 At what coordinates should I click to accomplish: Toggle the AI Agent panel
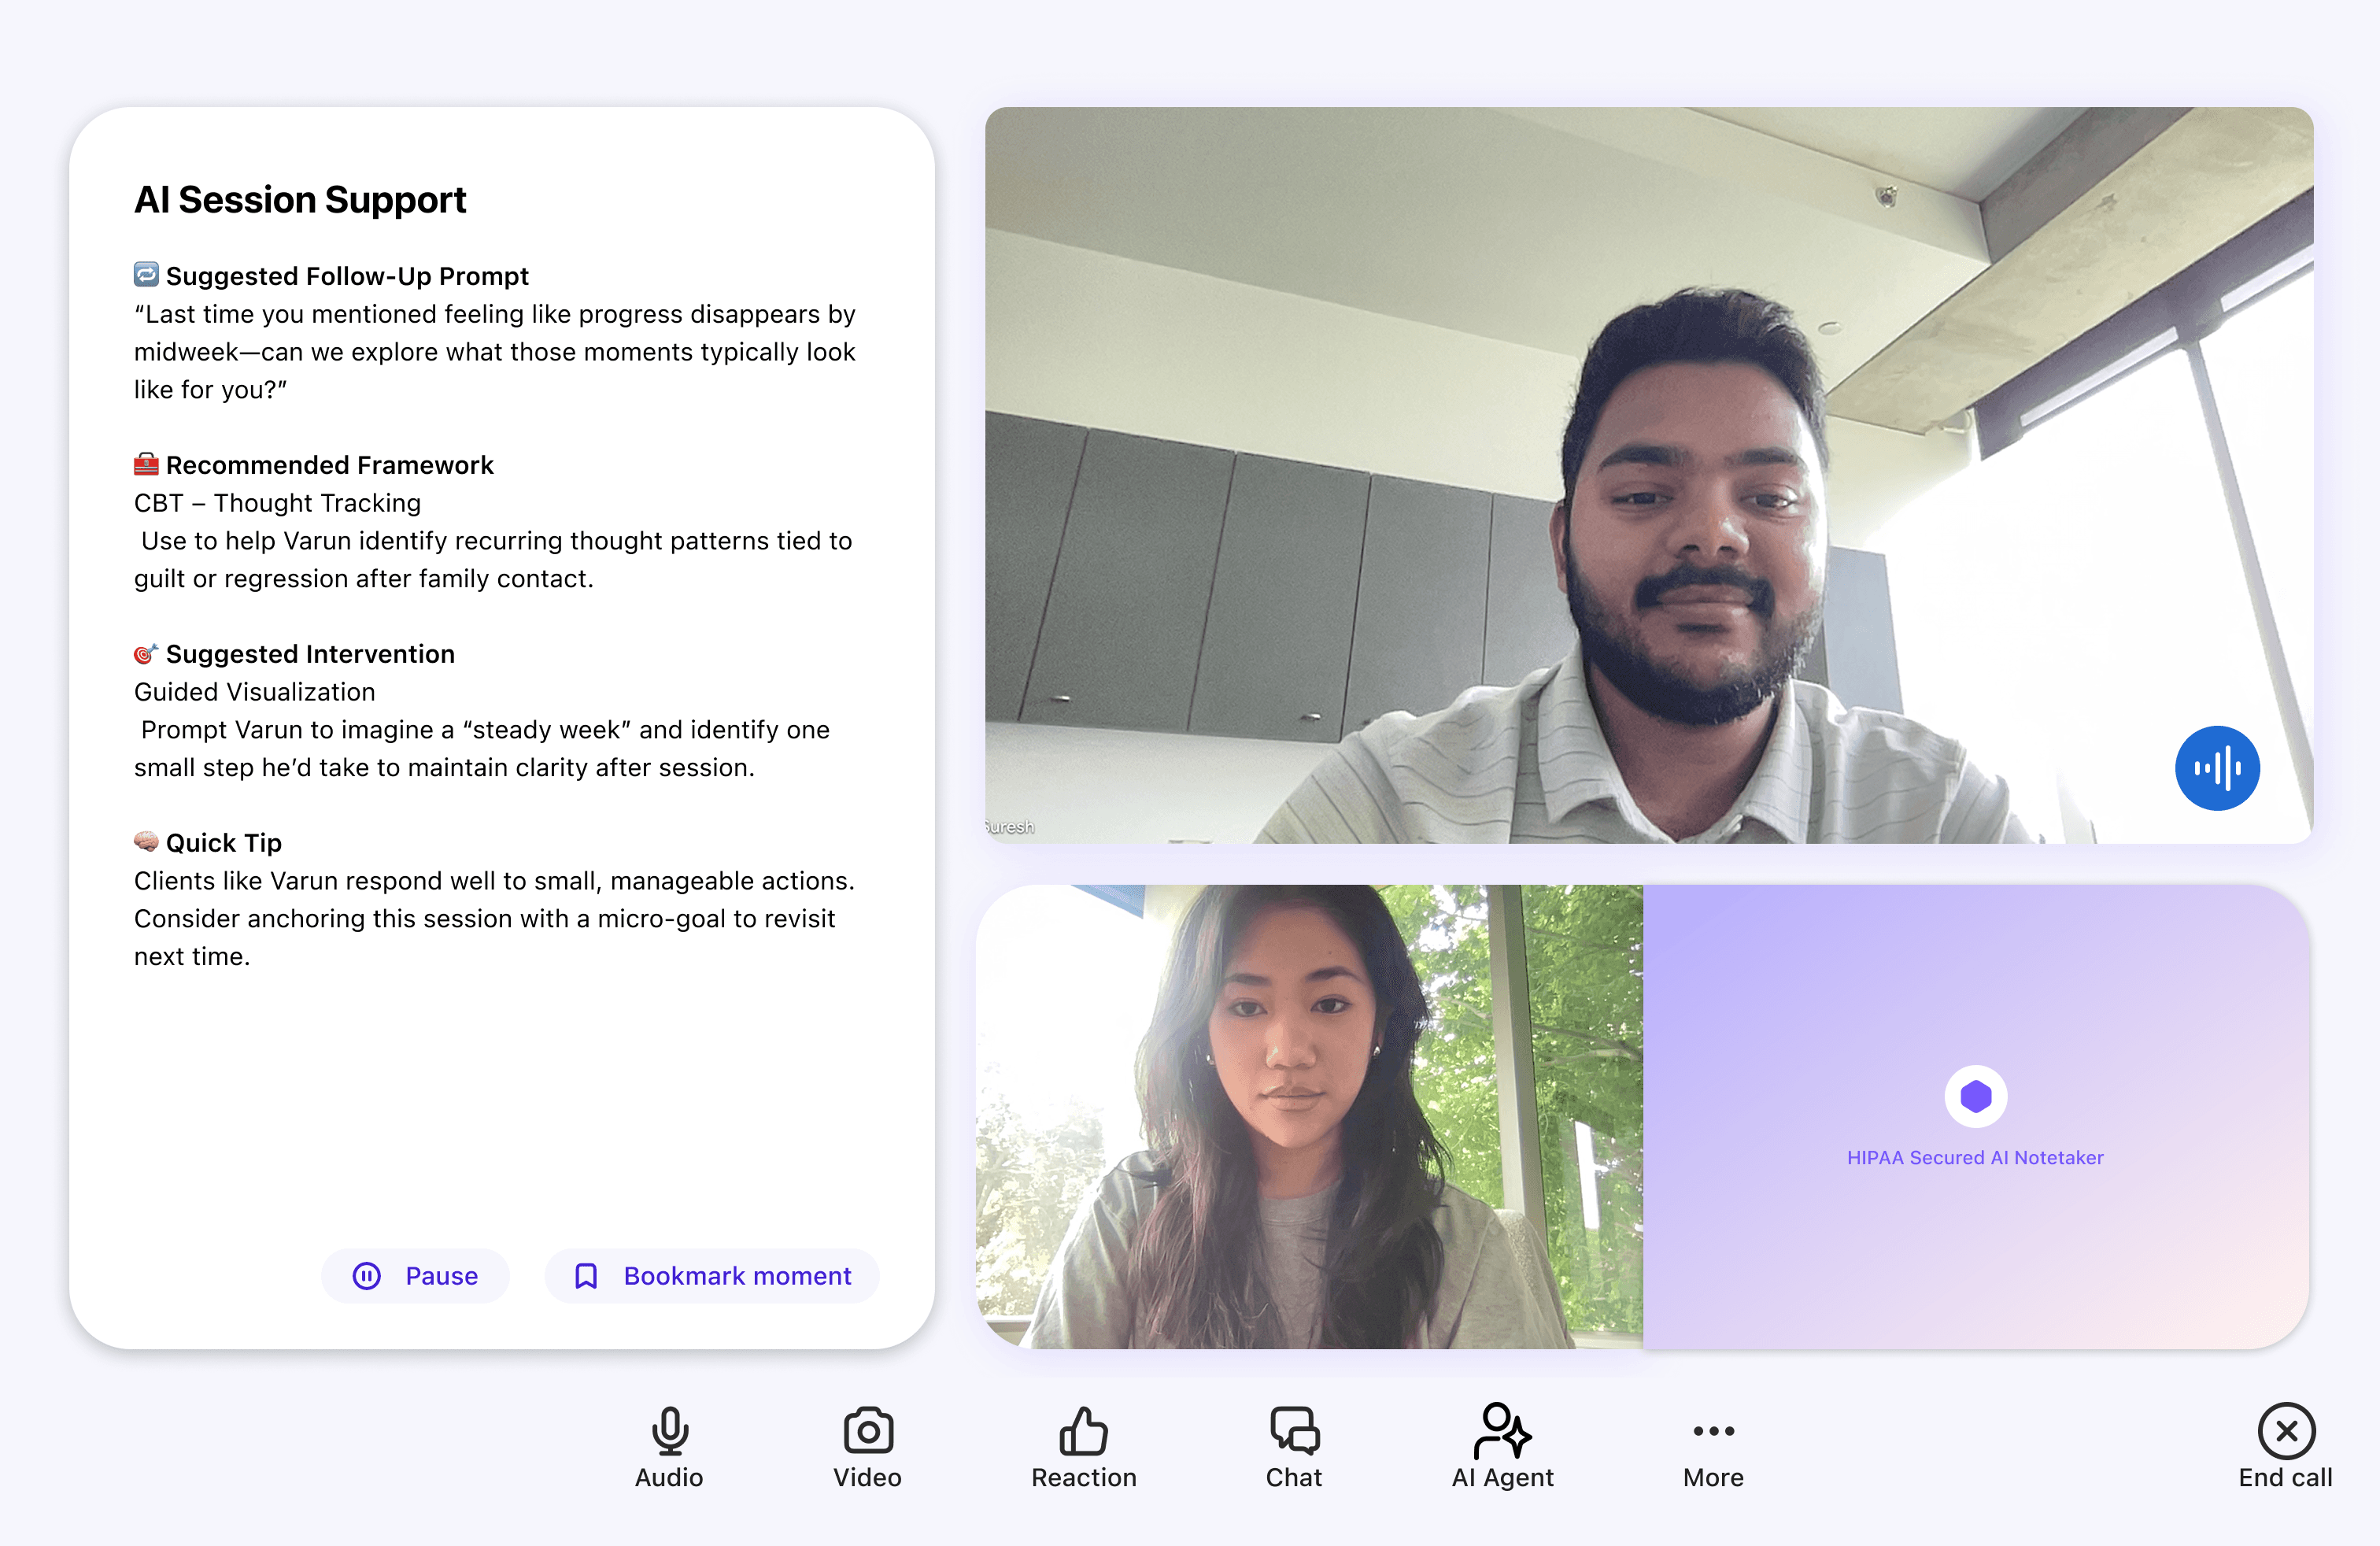coord(1502,1446)
